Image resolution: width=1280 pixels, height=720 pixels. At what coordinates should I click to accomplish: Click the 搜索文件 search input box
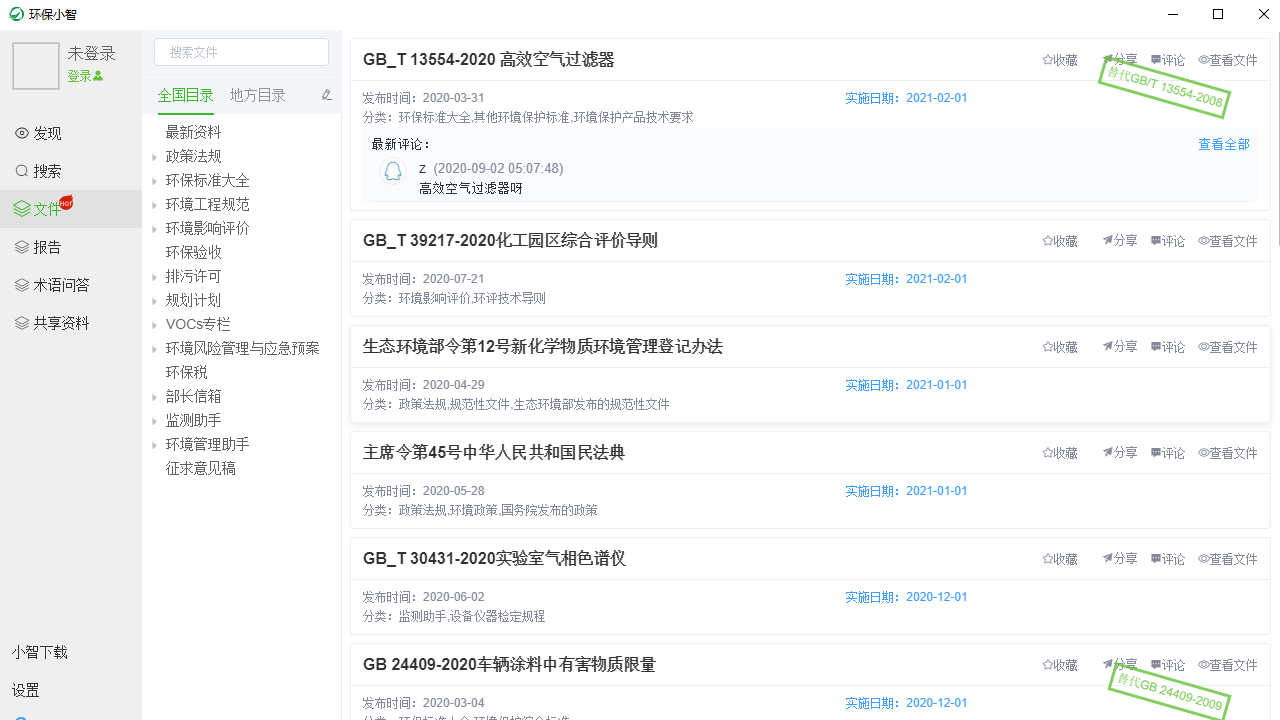click(240, 51)
